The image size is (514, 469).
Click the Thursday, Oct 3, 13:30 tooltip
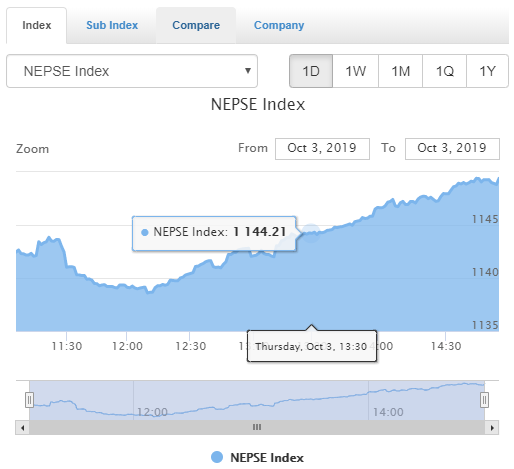click(x=312, y=346)
